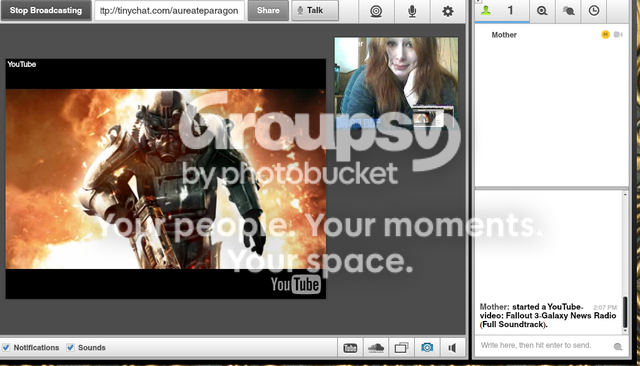The height and width of the screenshot is (366, 640).
Task: Toggle the Sounds checkbox
Action: click(70, 348)
